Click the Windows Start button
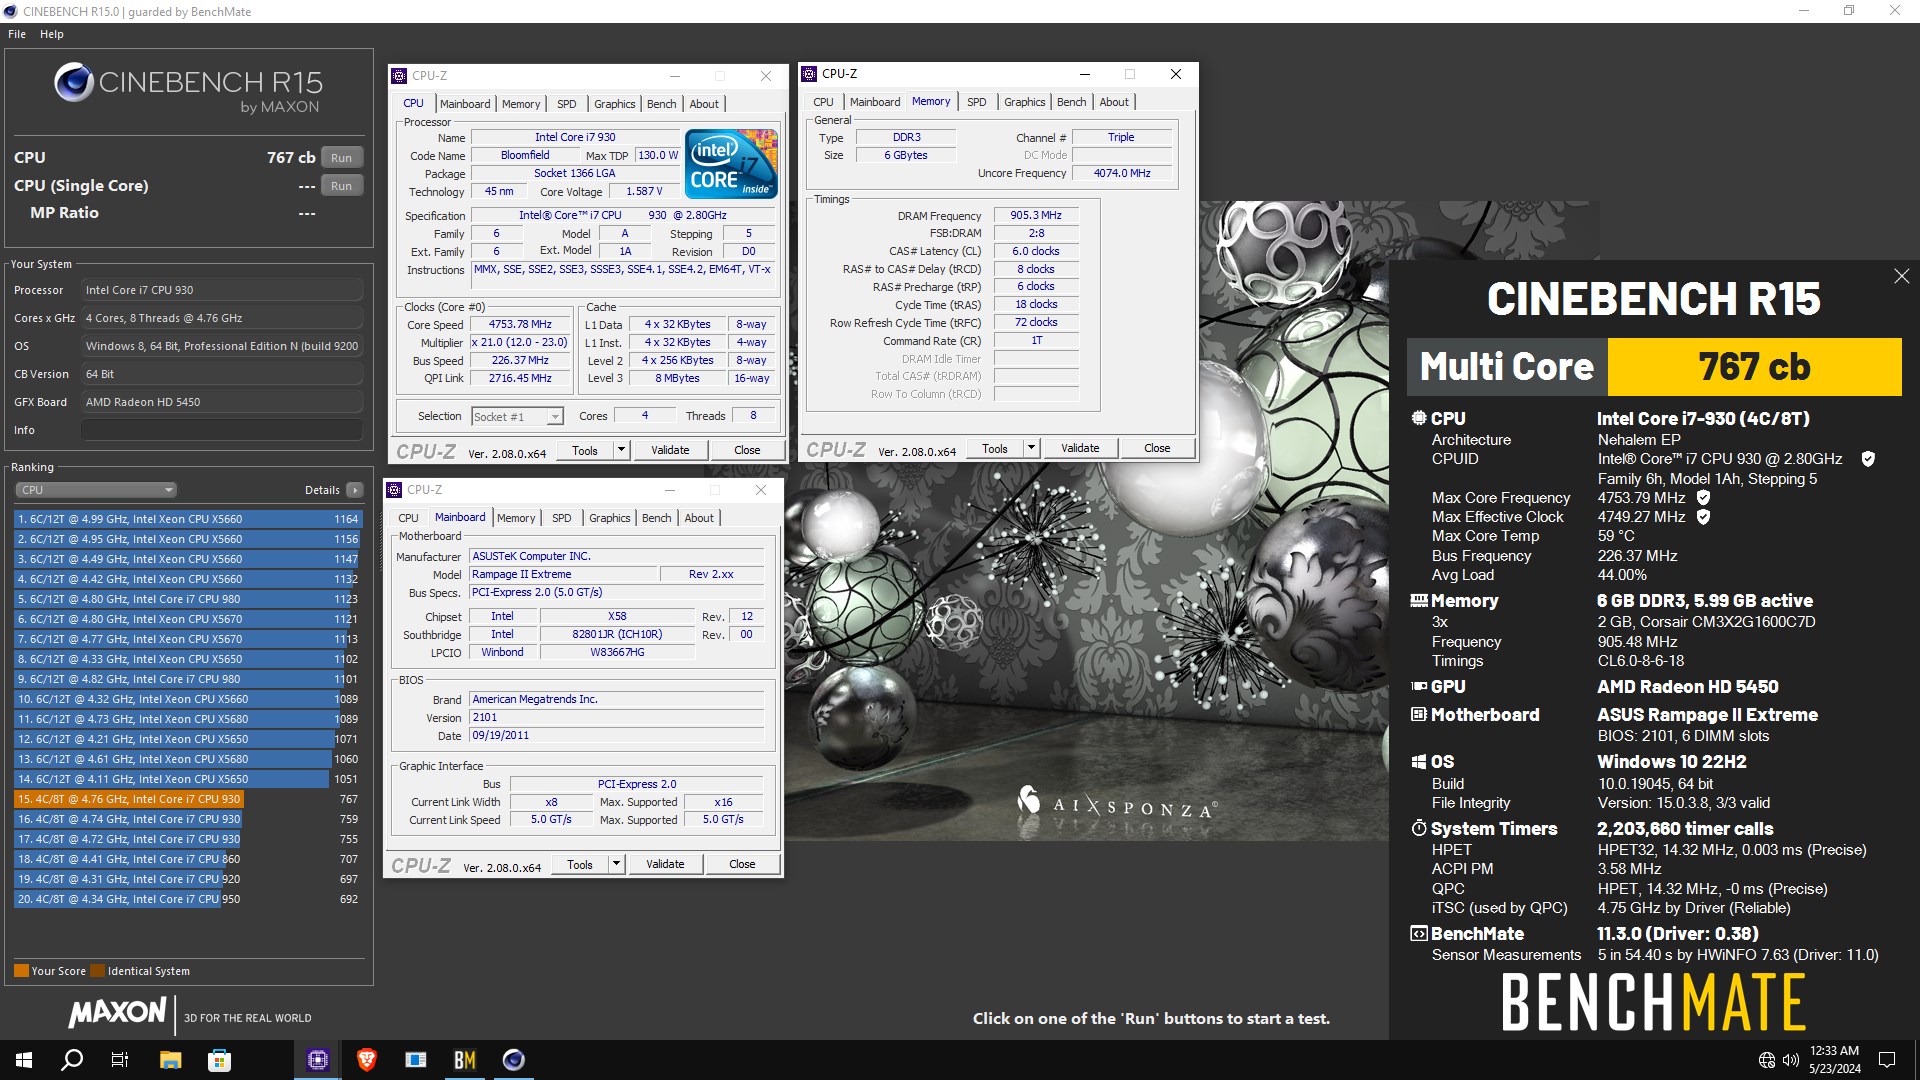Screen dimensions: 1920x1080 pyautogui.click(x=24, y=1060)
